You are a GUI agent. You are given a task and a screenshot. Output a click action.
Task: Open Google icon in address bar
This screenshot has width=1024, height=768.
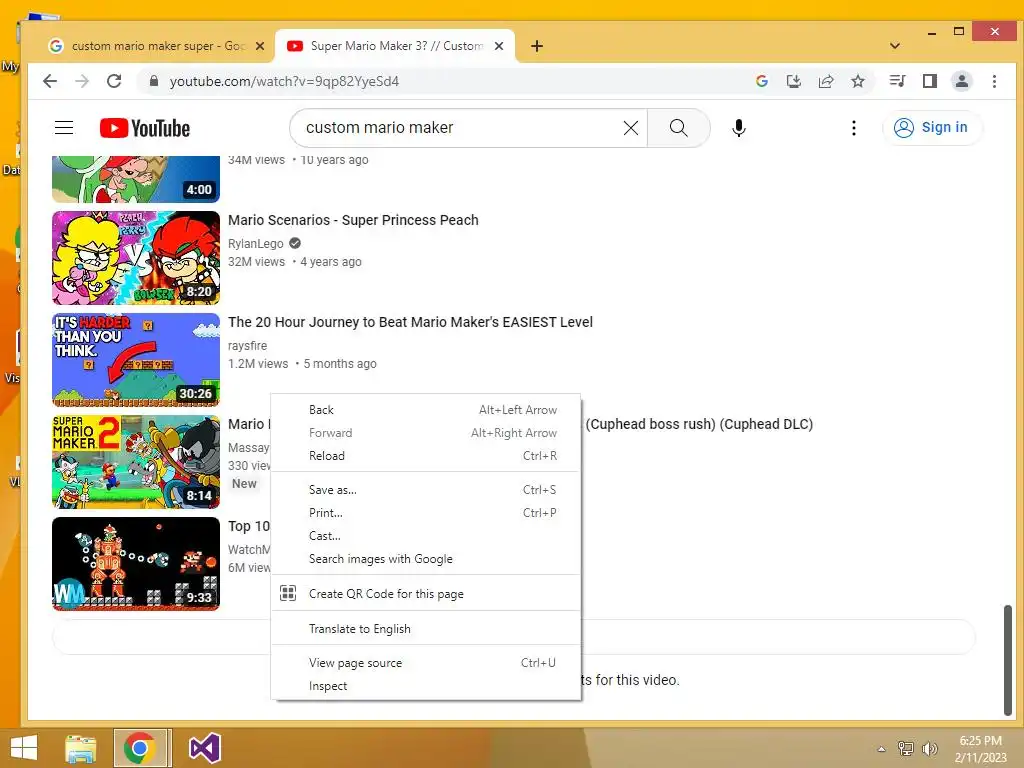tap(761, 81)
